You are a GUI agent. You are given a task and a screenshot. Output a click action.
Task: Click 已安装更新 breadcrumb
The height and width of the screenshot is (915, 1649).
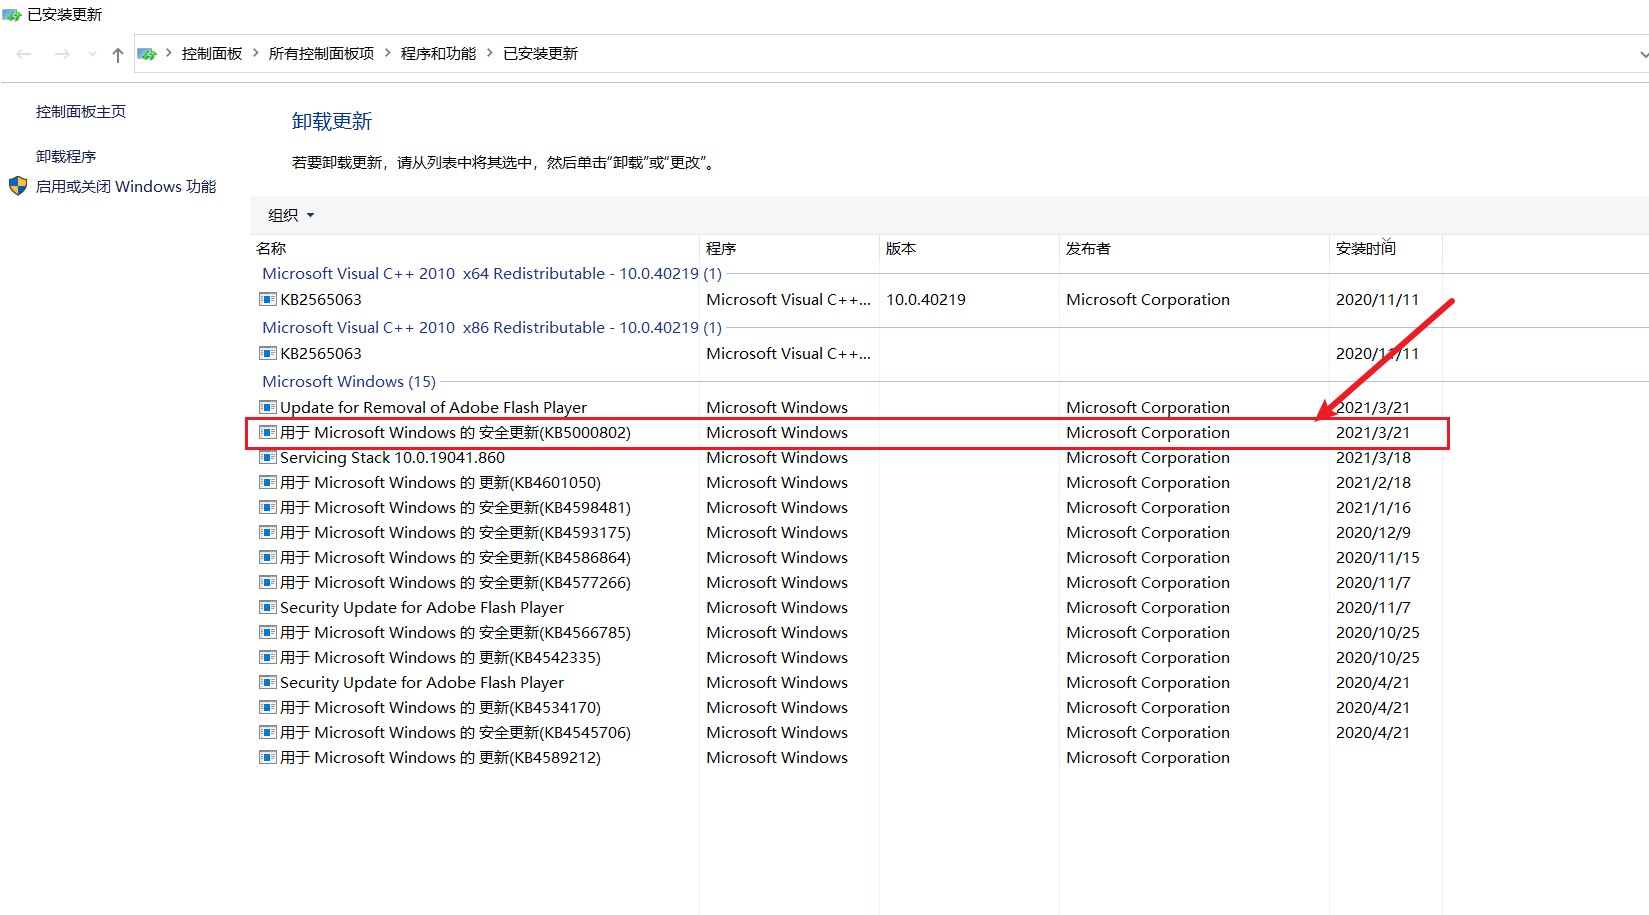(x=540, y=54)
